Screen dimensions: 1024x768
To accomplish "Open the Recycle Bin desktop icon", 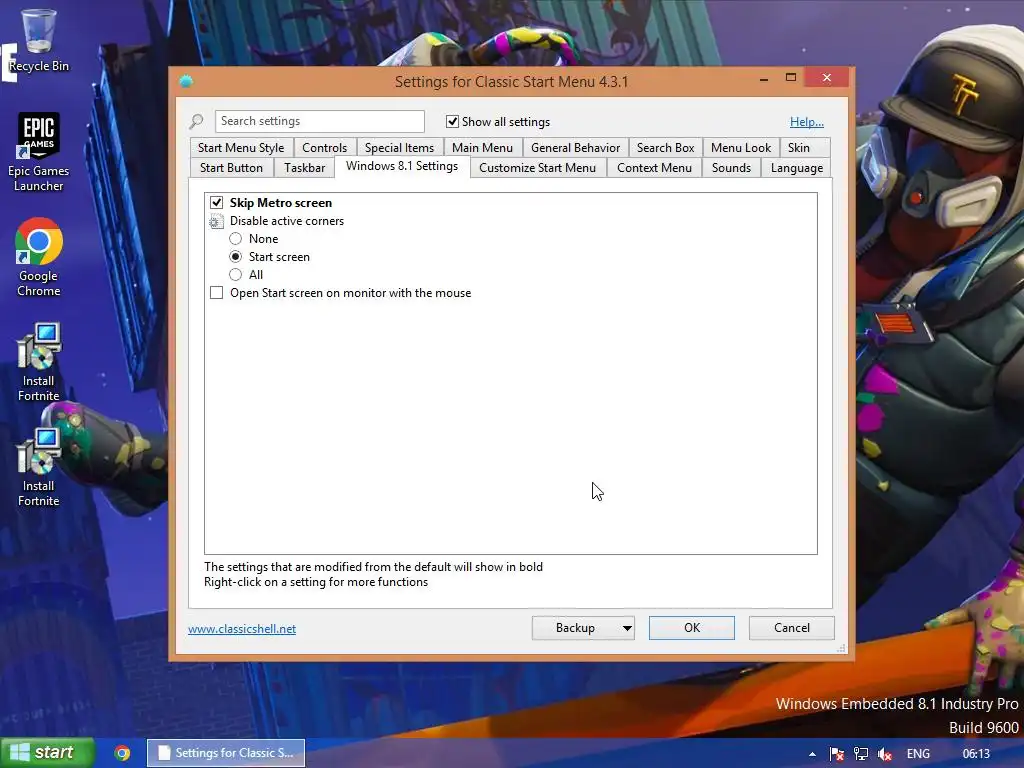I will coord(39,40).
